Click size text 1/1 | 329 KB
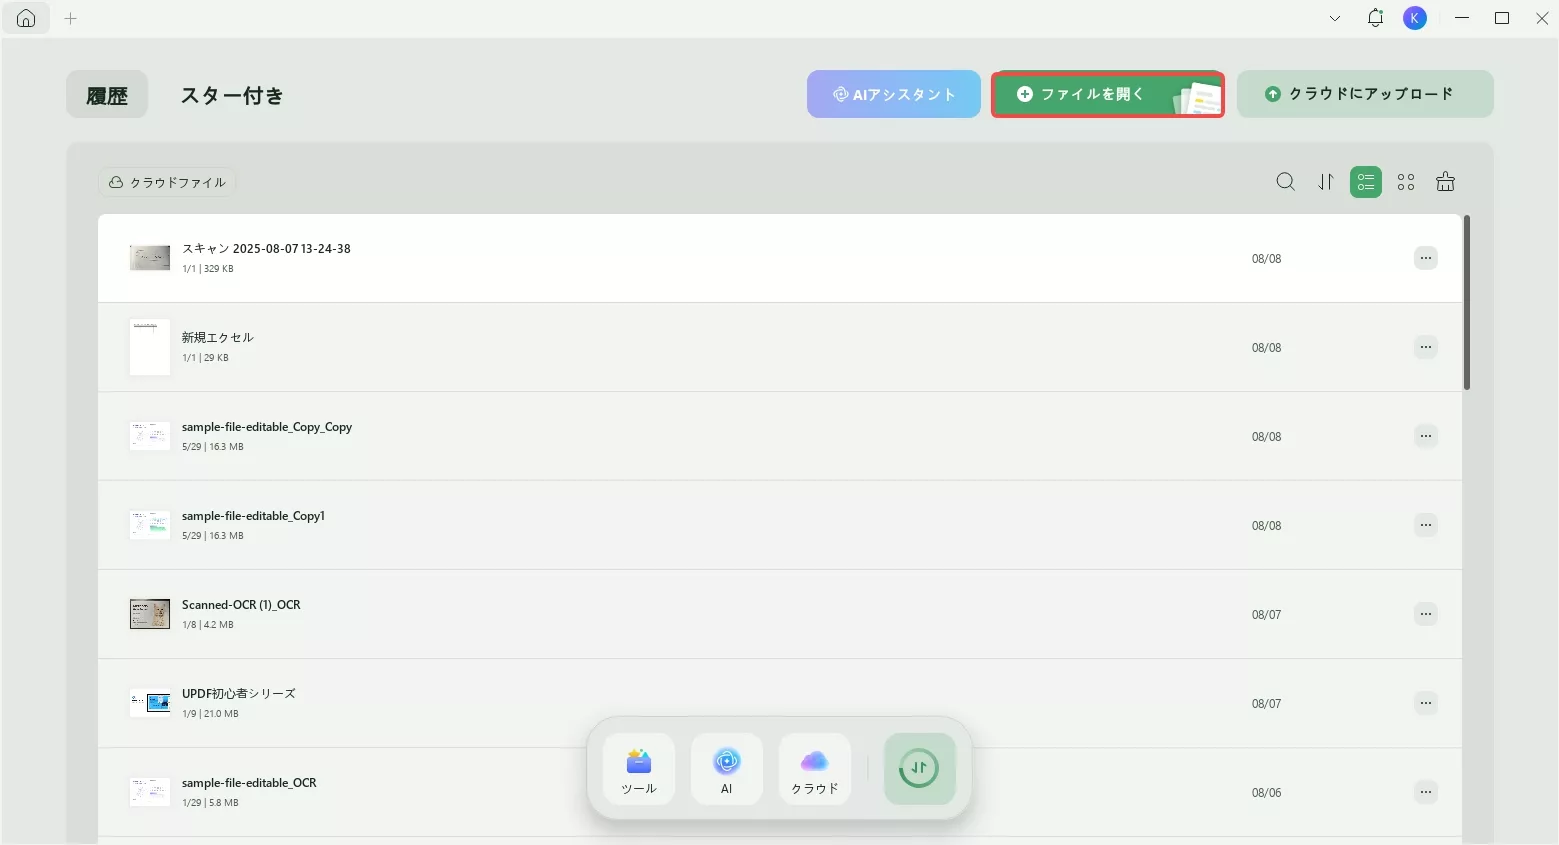This screenshot has height=845, width=1559. pos(208,269)
